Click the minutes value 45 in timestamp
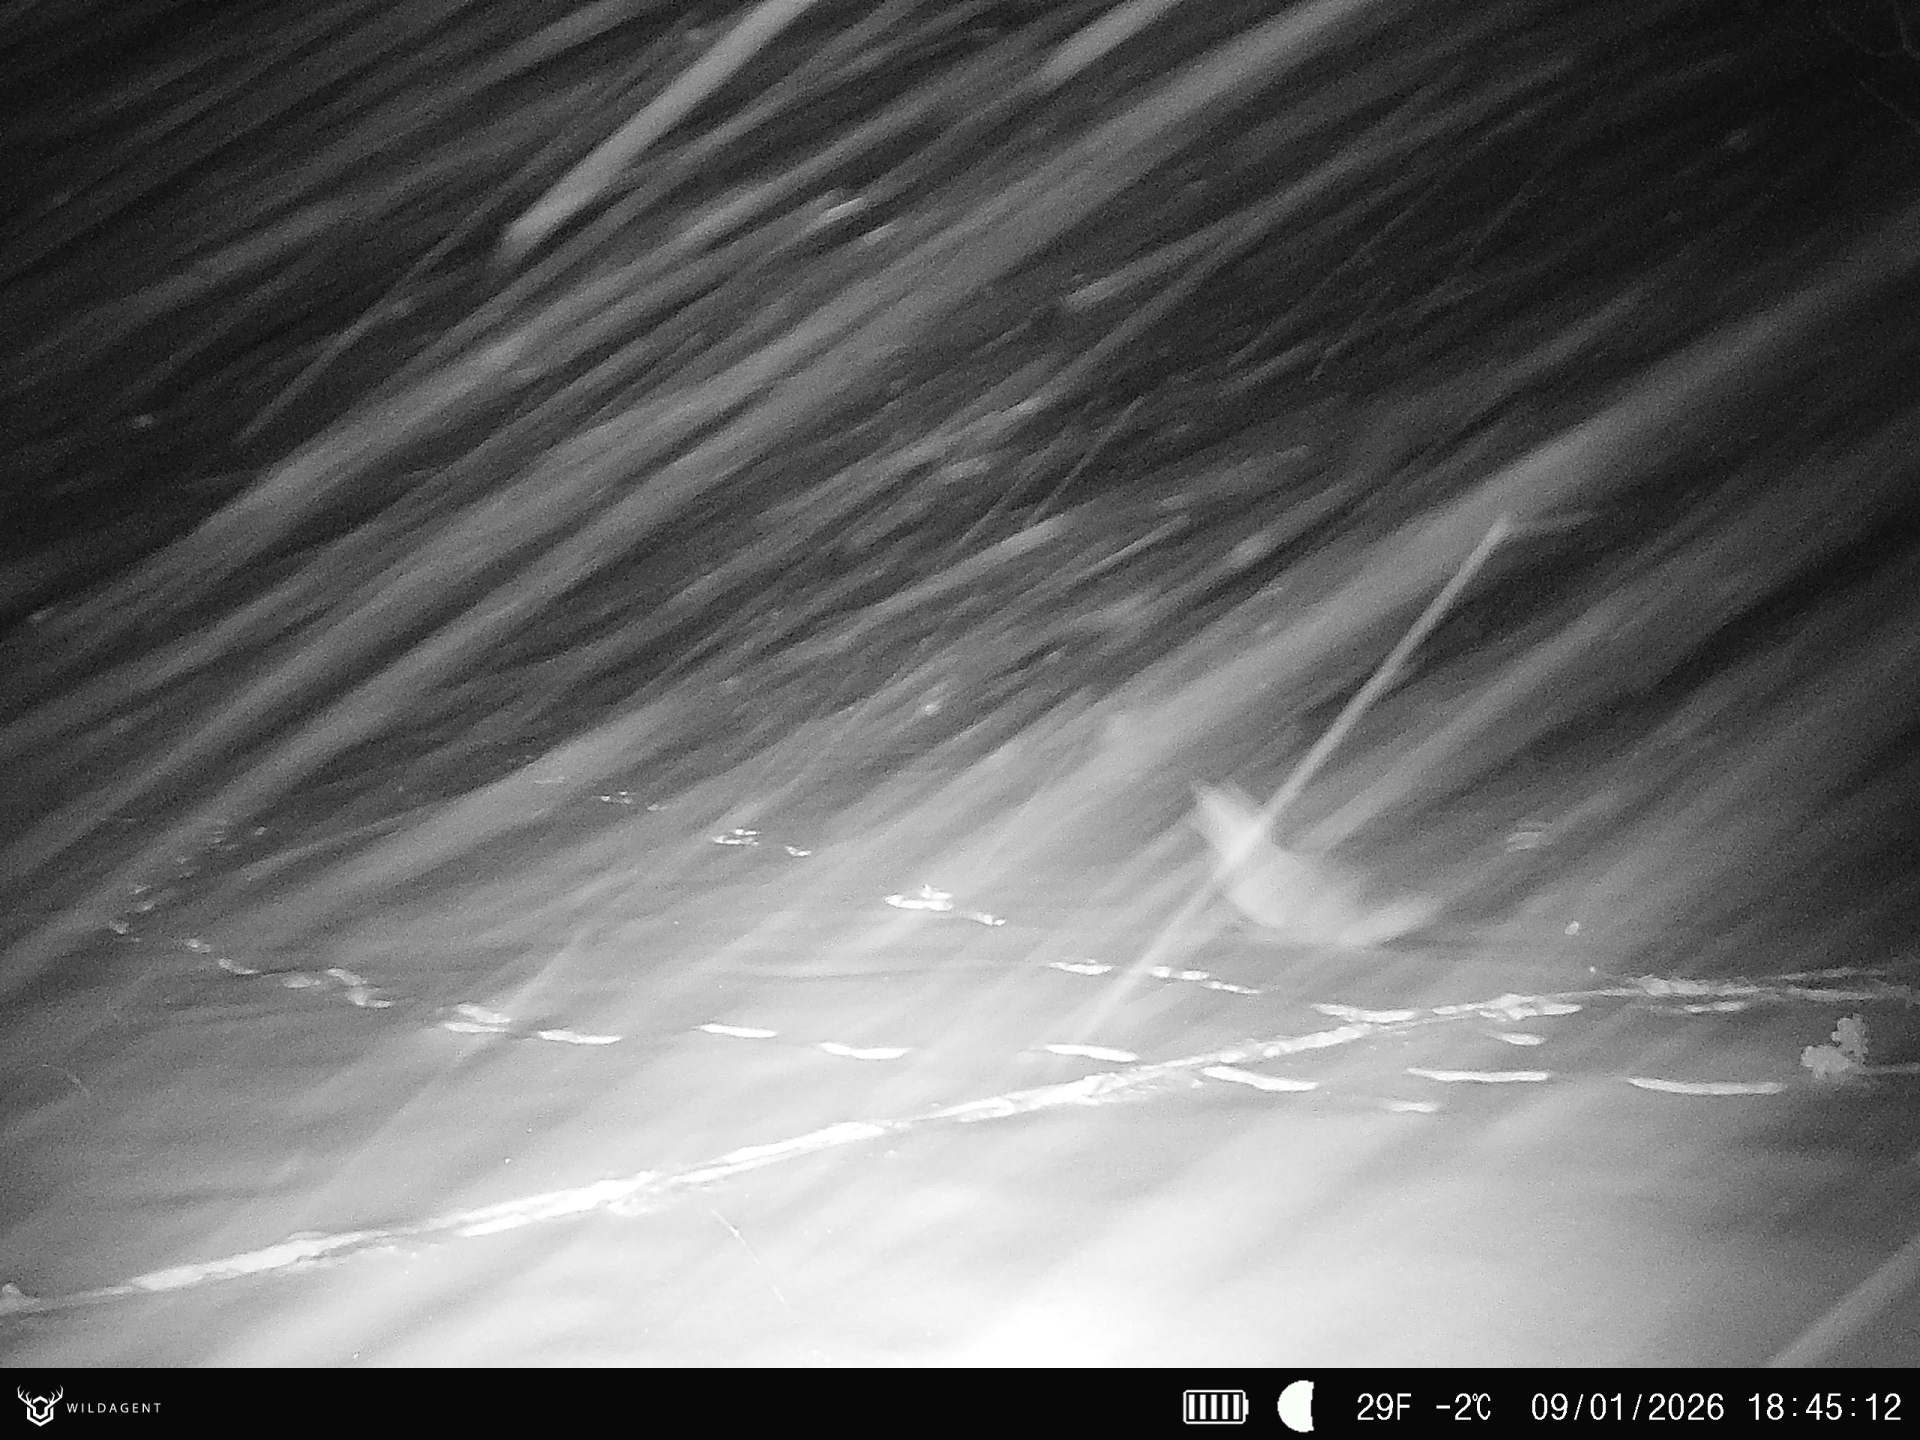Viewport: 1920px width, 1440px height. [1825, 1407]
